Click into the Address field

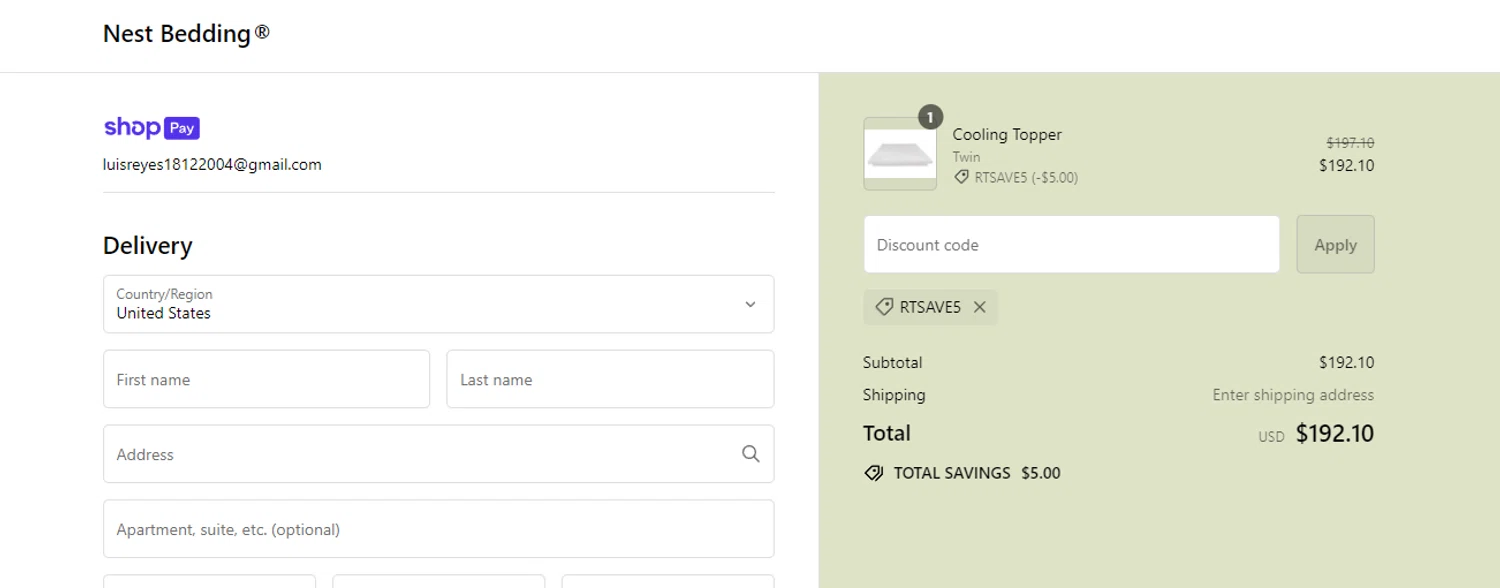pos(420,454)
